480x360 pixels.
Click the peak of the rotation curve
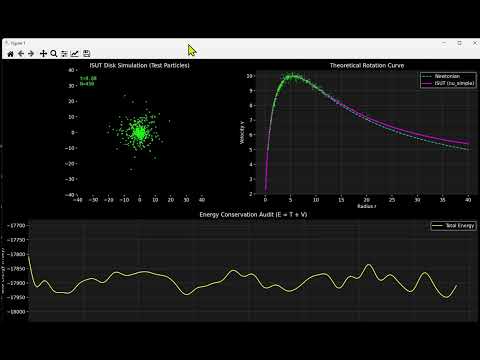pos(292,77)
